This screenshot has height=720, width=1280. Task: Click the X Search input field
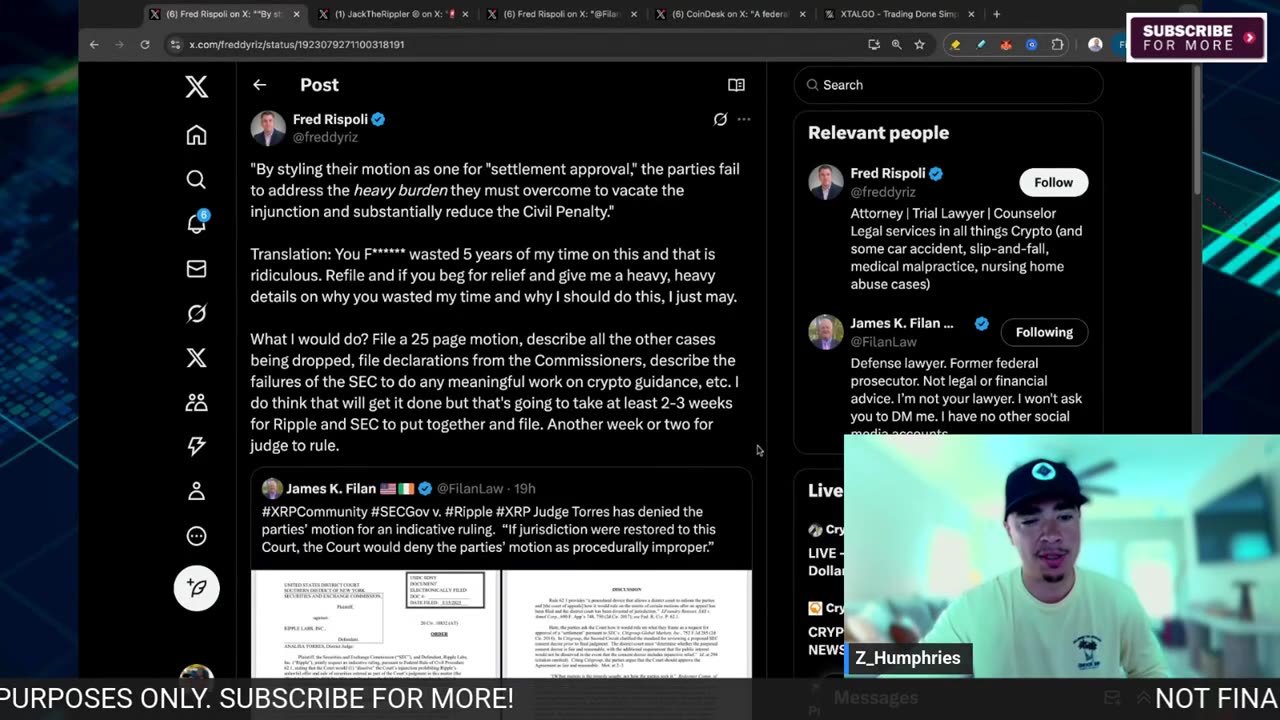948,85
